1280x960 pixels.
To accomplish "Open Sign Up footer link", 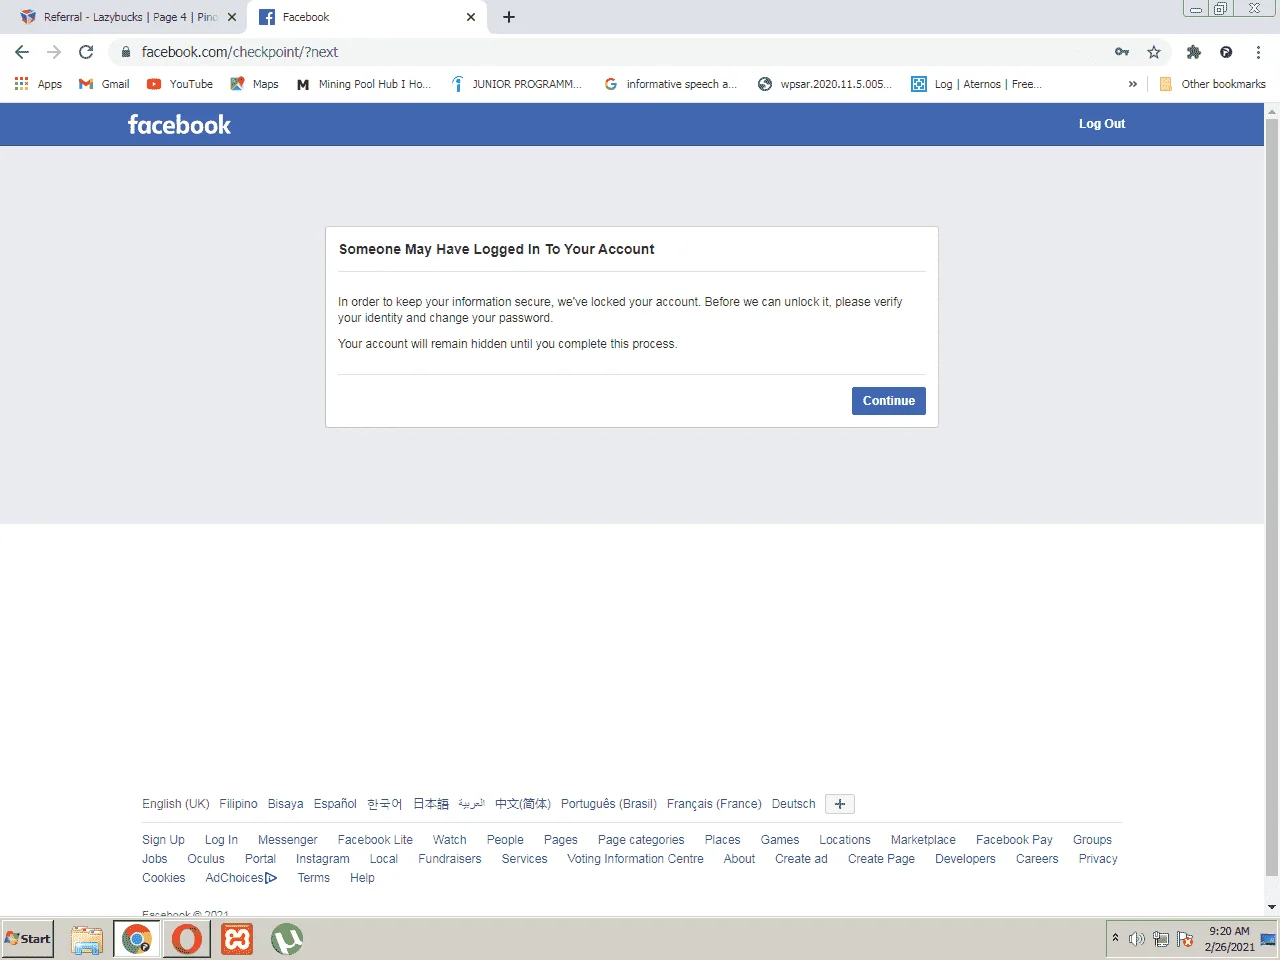I will [163, 840].
